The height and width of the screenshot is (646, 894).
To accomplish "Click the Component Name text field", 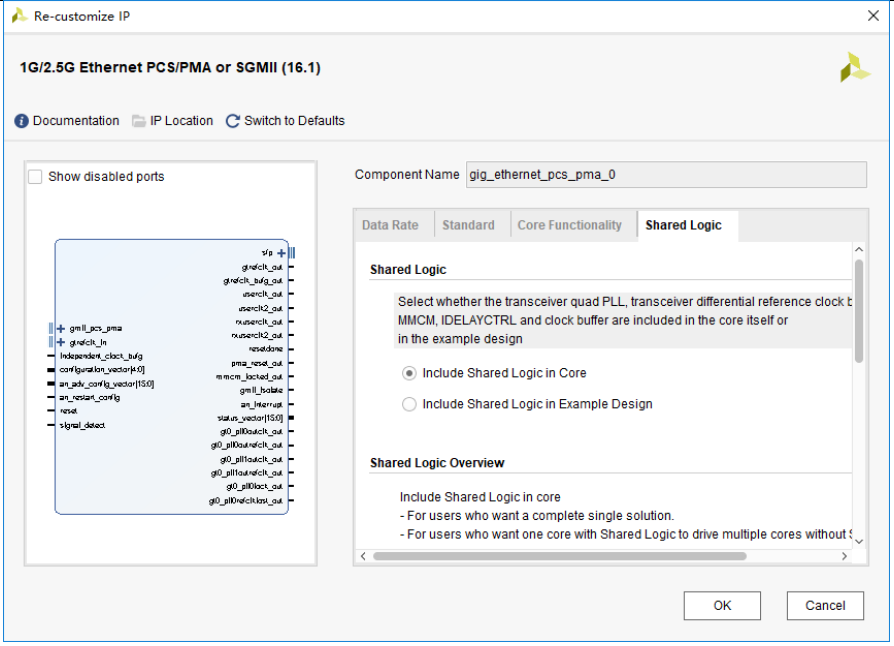I will click(666, 174).
